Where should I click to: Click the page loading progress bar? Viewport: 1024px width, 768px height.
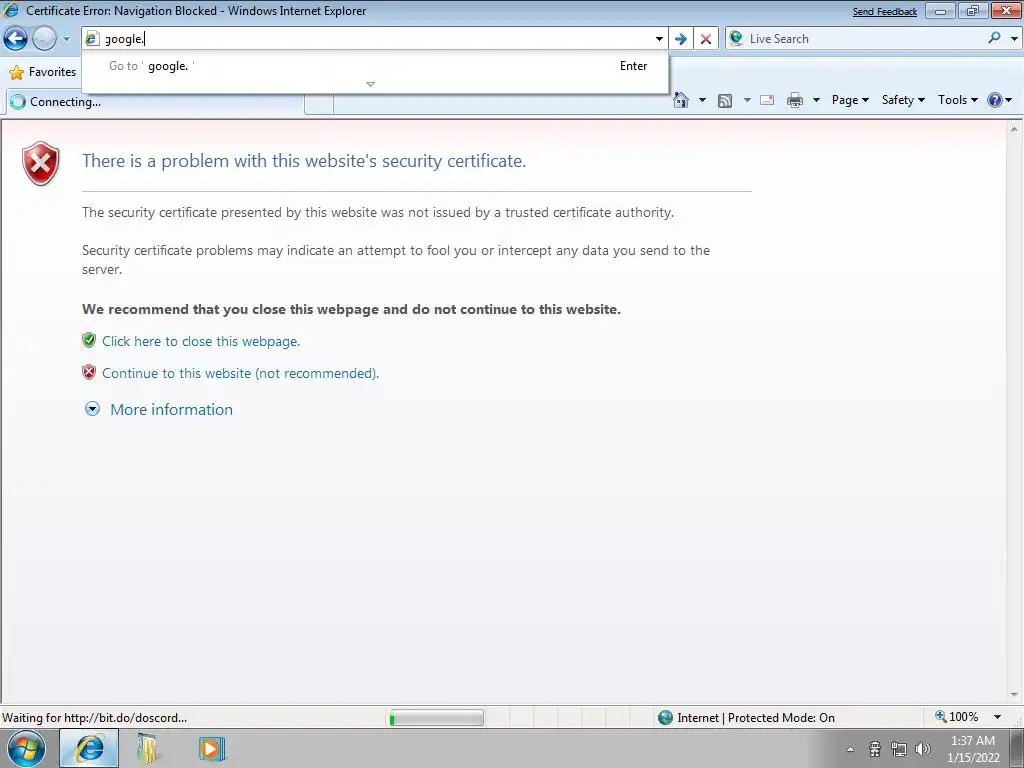(x=436, y=718)
